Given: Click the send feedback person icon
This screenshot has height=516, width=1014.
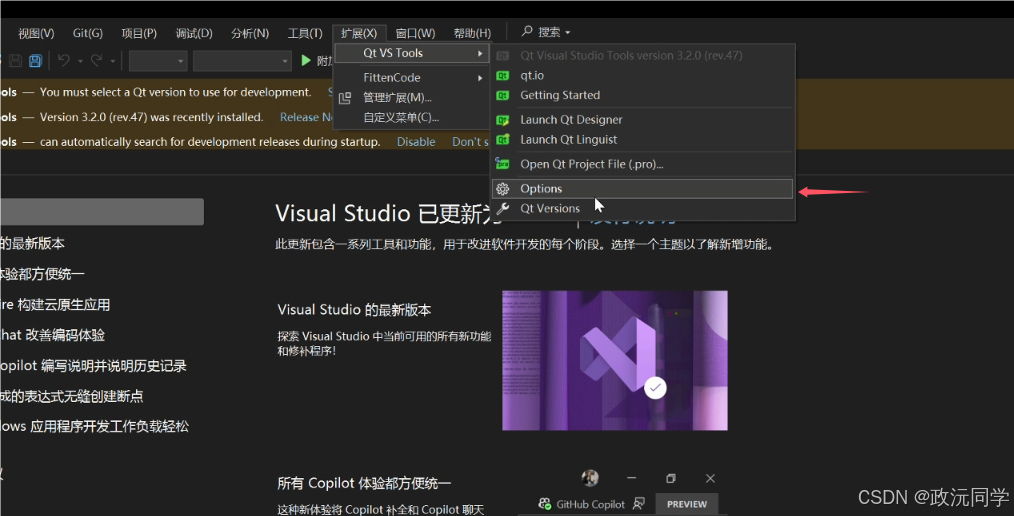Looking at the screenshot, I should pyautogui.click(x=638, y=504).
